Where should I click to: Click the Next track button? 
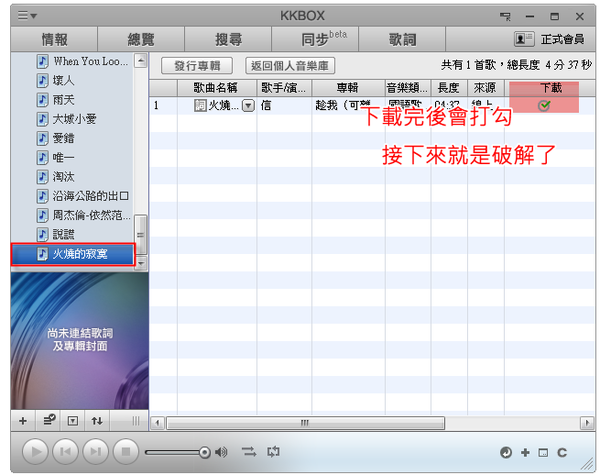coord(95,452)
